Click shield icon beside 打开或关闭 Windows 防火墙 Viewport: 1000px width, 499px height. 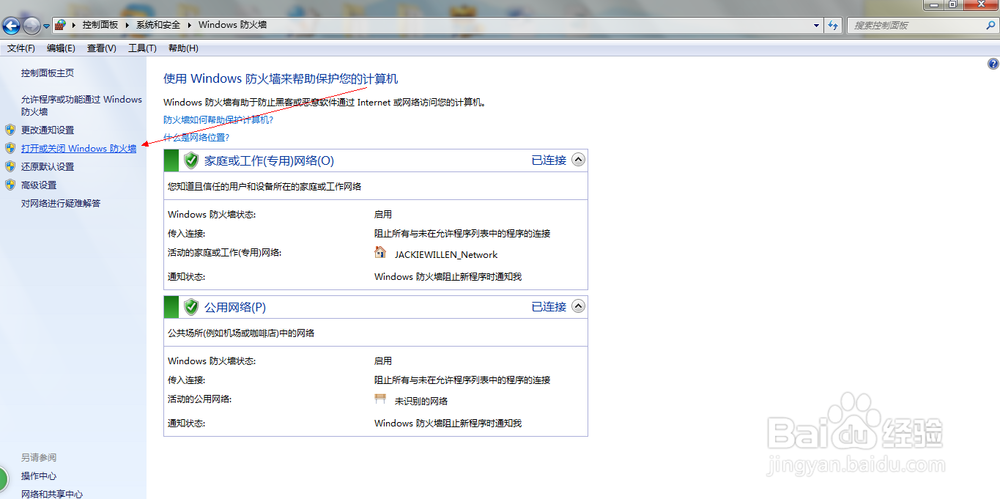pos(10,149)
